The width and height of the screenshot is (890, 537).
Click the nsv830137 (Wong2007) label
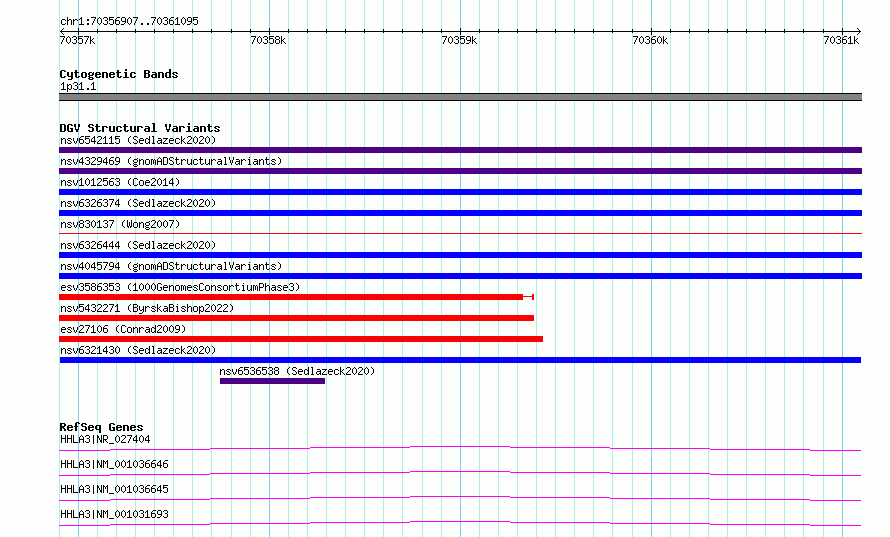coord(120,224)
